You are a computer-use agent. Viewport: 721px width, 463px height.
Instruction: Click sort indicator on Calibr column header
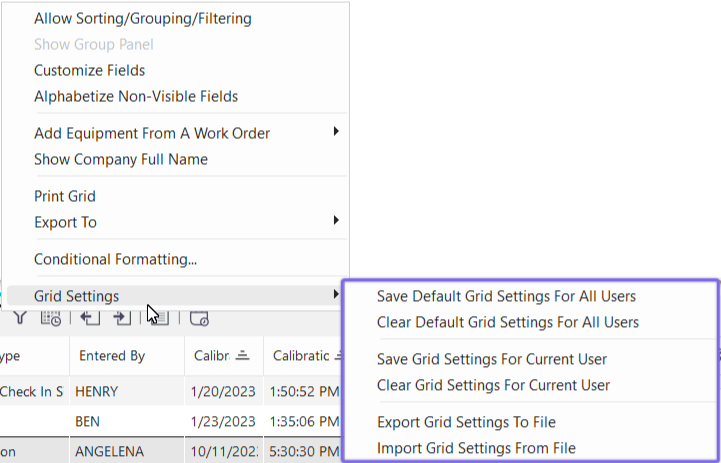[x=243, y=356]
